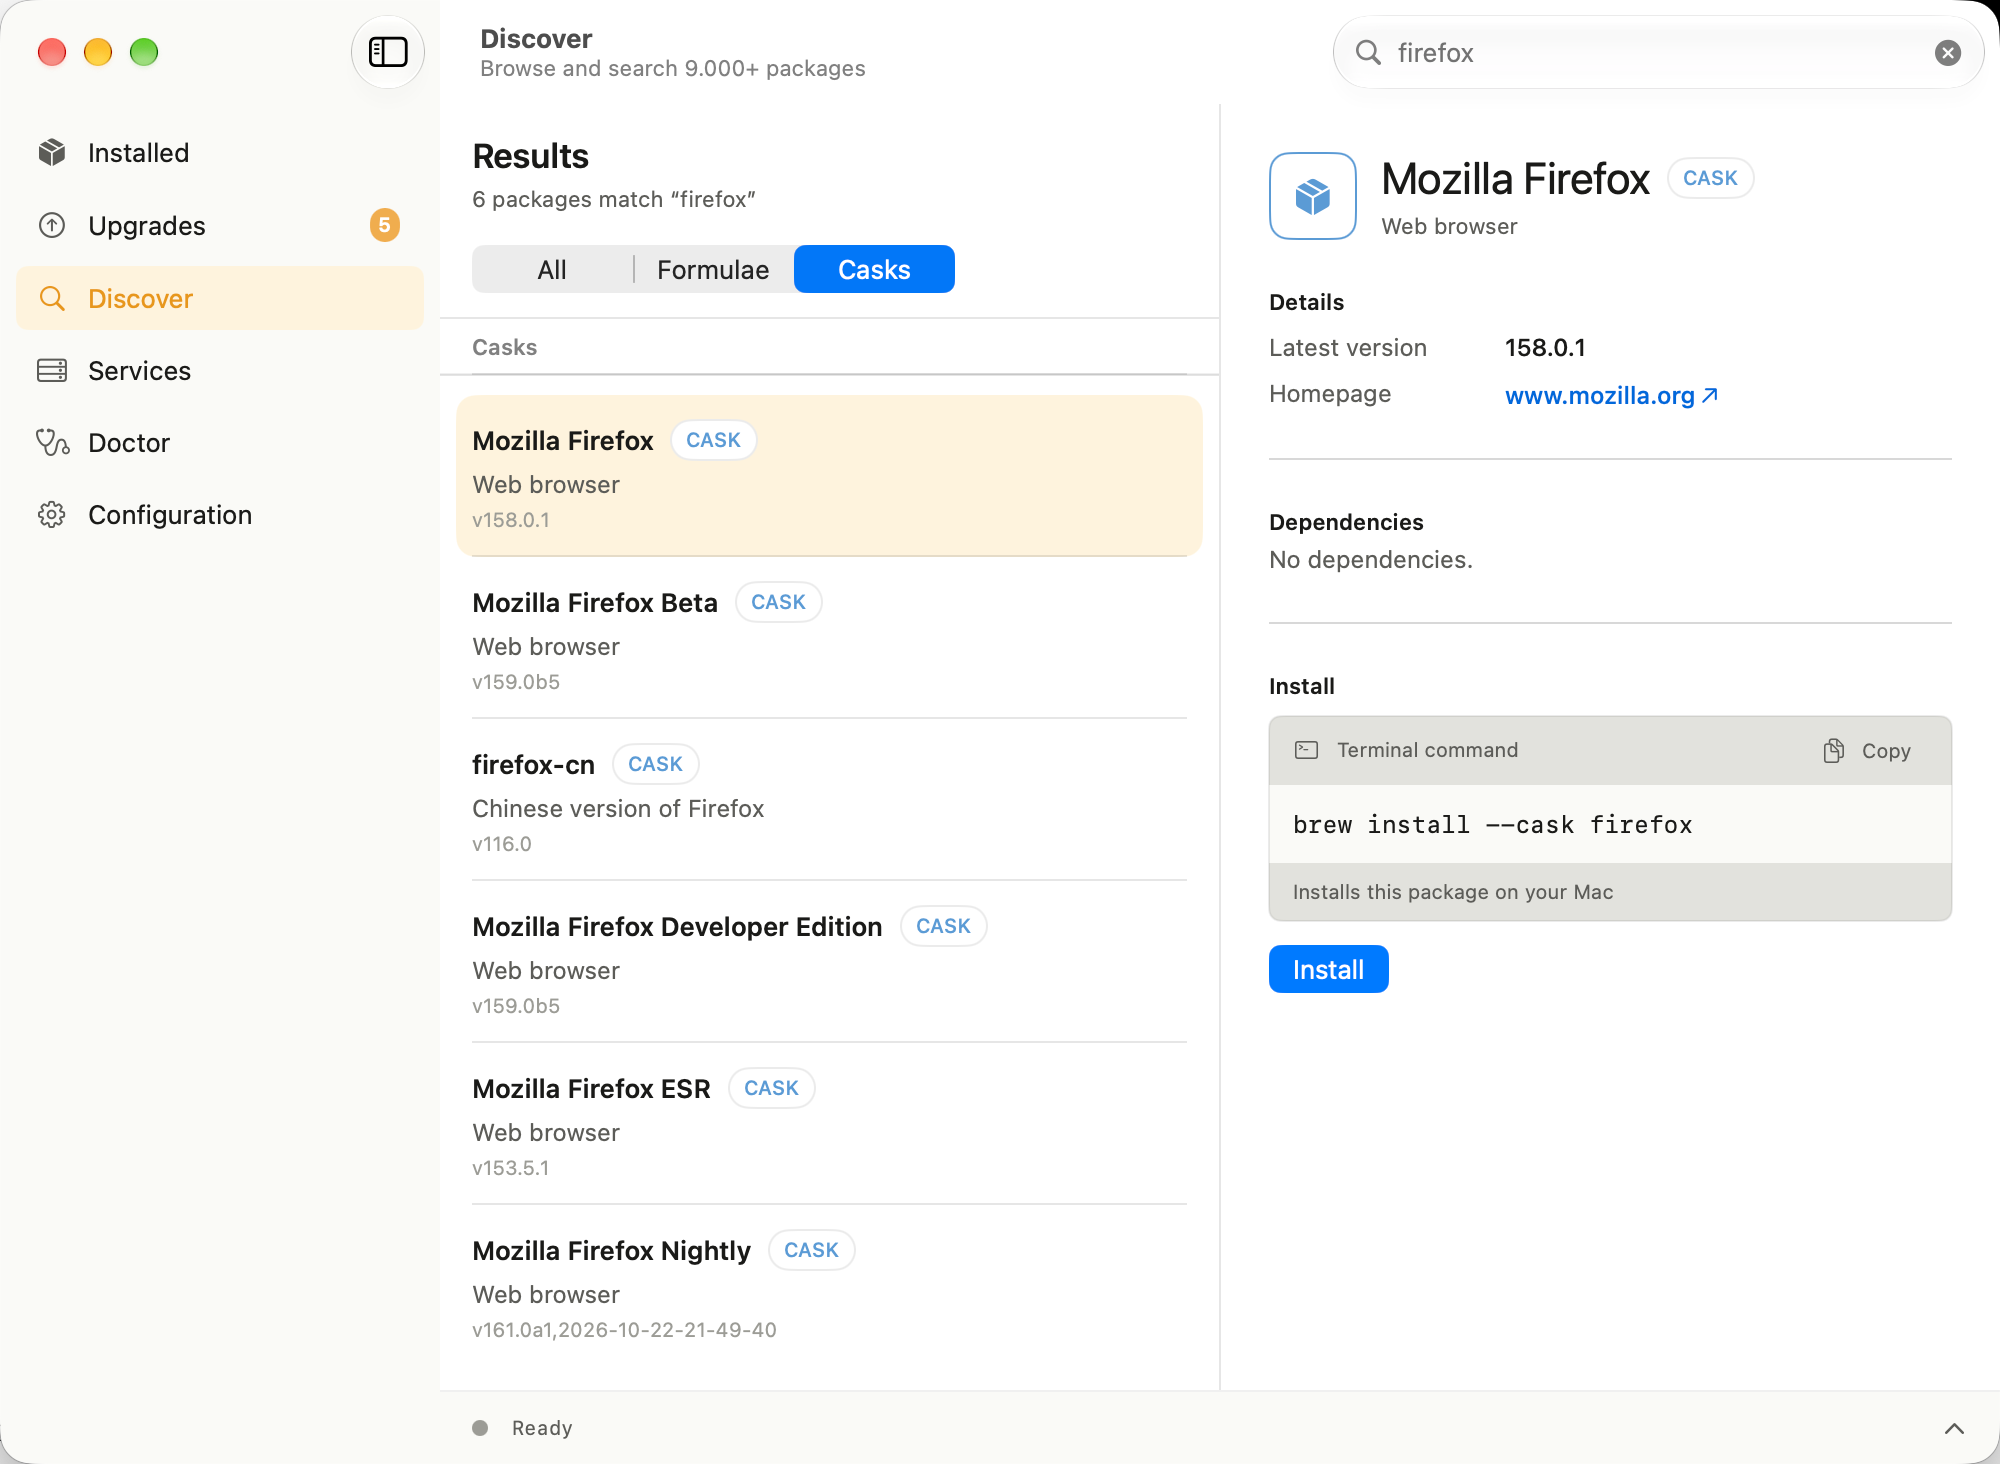Open the Upgrades section
This screenshot has width=2000, height=1464.
(x=220, y=226)
